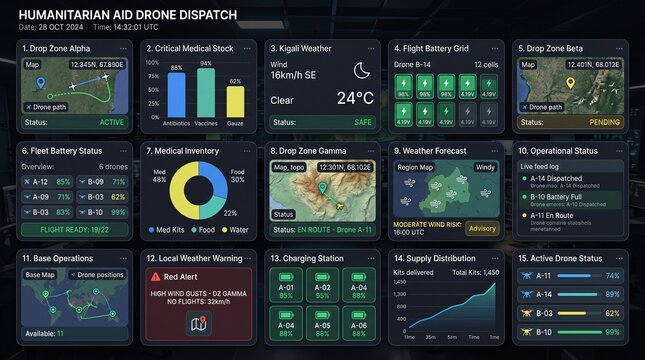The width and height of the screenshot is (645, 360).
Task: Click the Available: 11 label
Action: coord(44,333)
